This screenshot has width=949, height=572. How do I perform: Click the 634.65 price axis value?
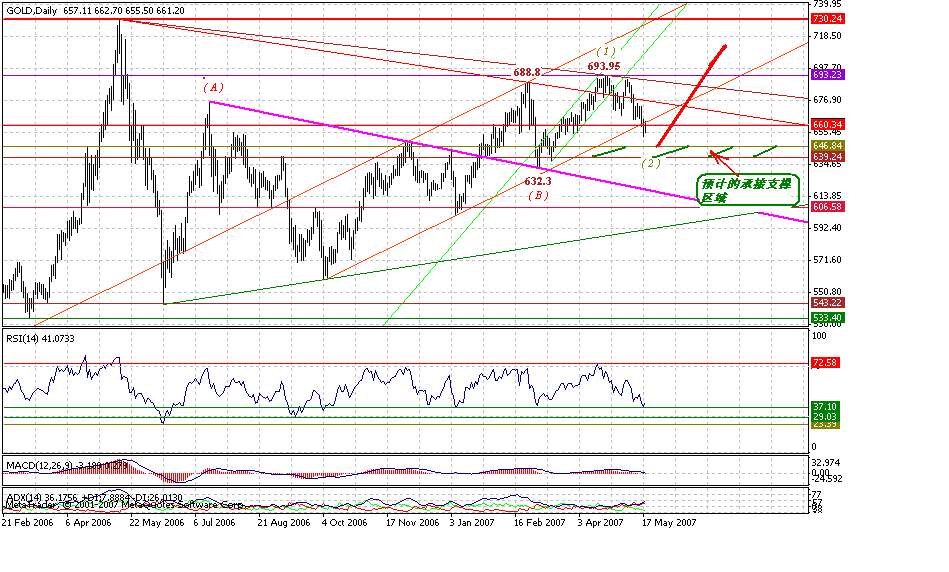tap(826, 164)
